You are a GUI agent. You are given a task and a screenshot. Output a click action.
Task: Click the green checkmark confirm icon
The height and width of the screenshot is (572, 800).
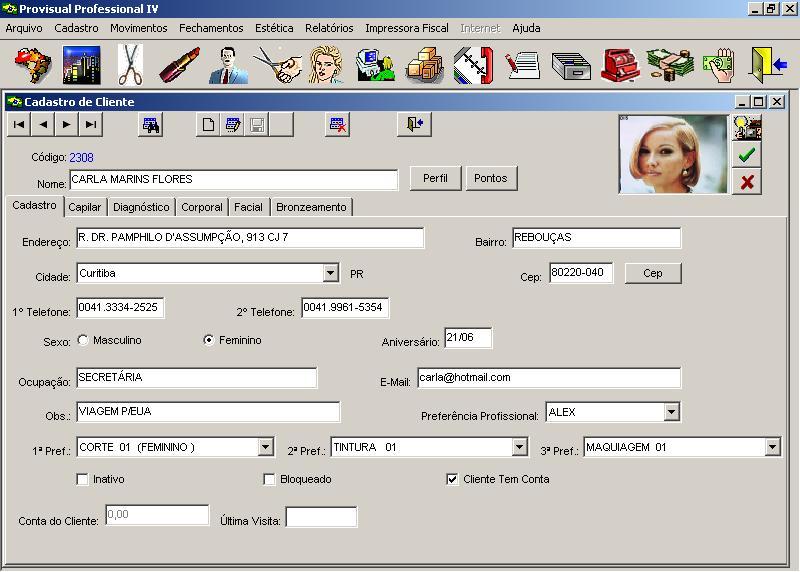point(746,155)
